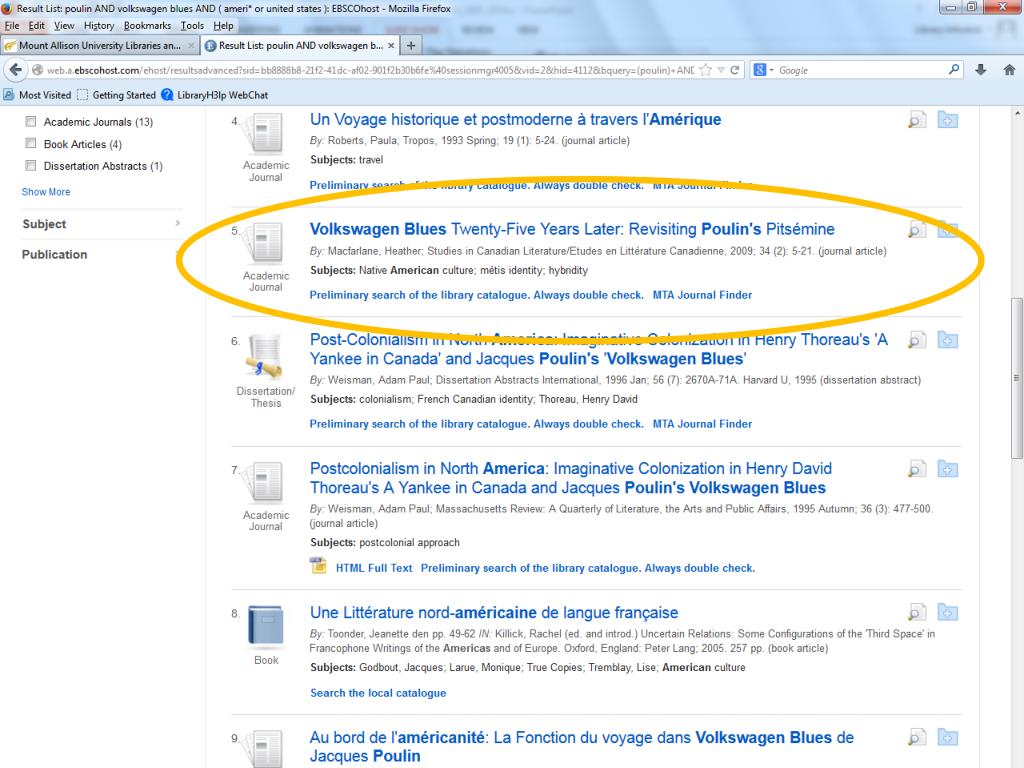Open MTA Journal Finder for result 5
This screenshot has width=1024, height=768.
702,295
